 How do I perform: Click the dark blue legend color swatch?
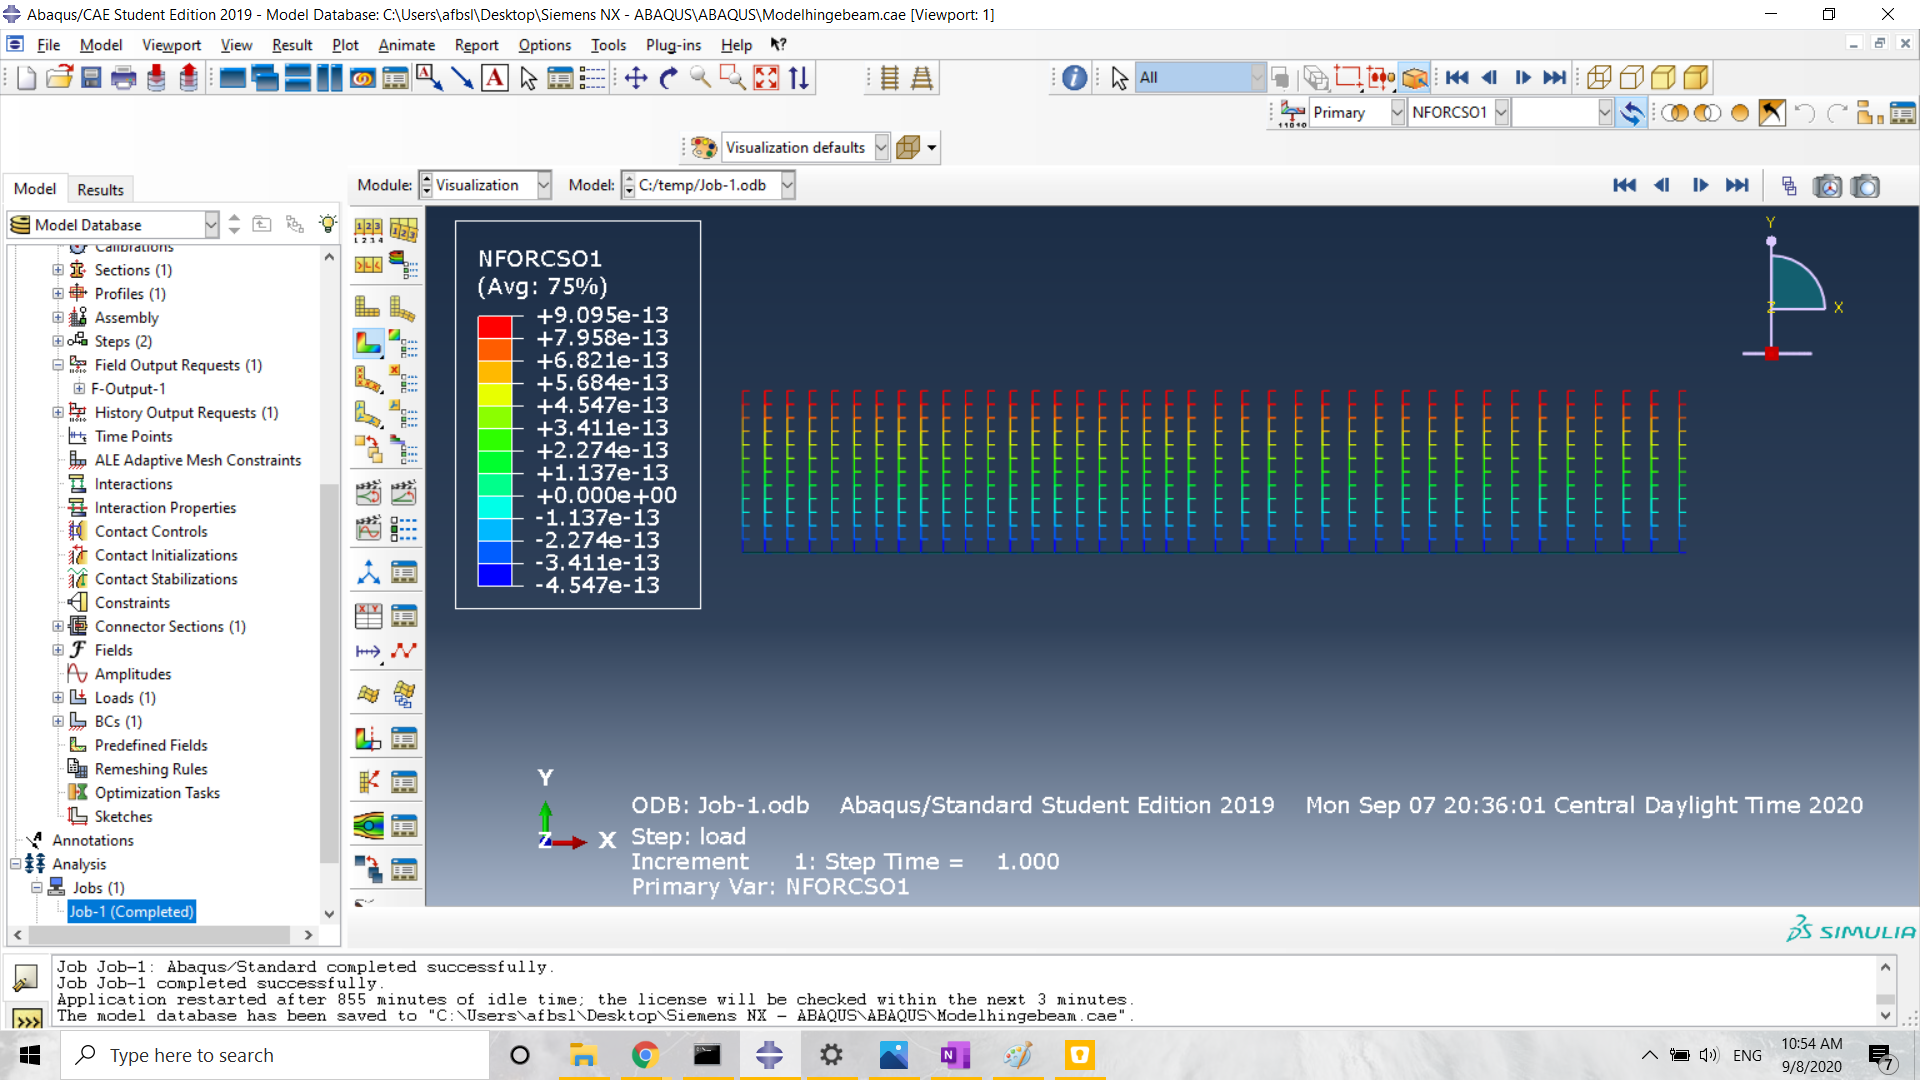(x=495, y=576)
